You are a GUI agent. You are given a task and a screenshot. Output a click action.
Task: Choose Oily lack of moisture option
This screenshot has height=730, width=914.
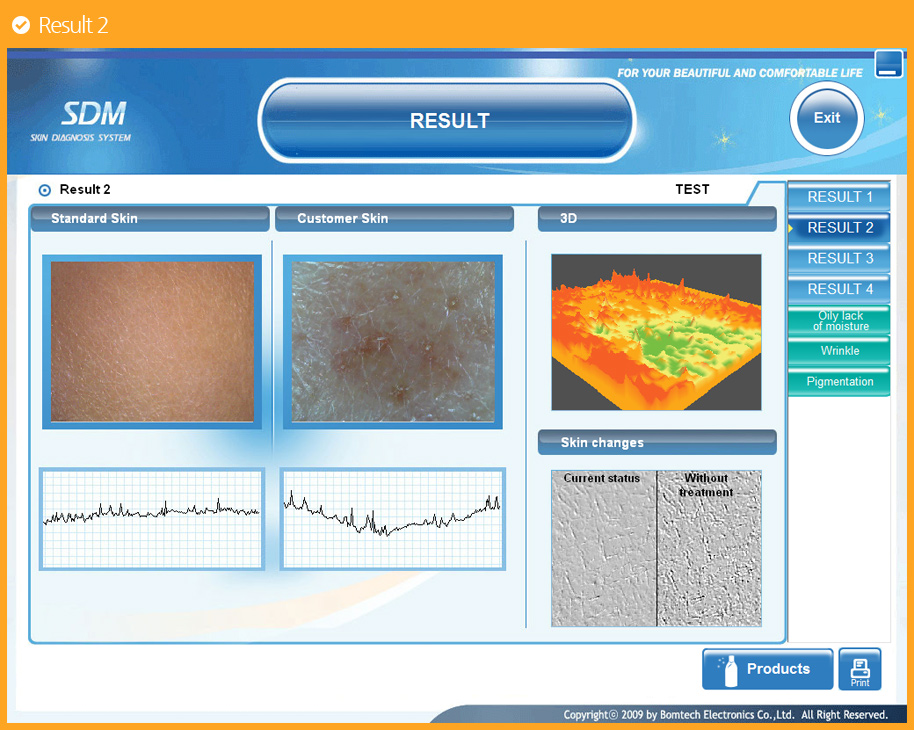point(839,321)
